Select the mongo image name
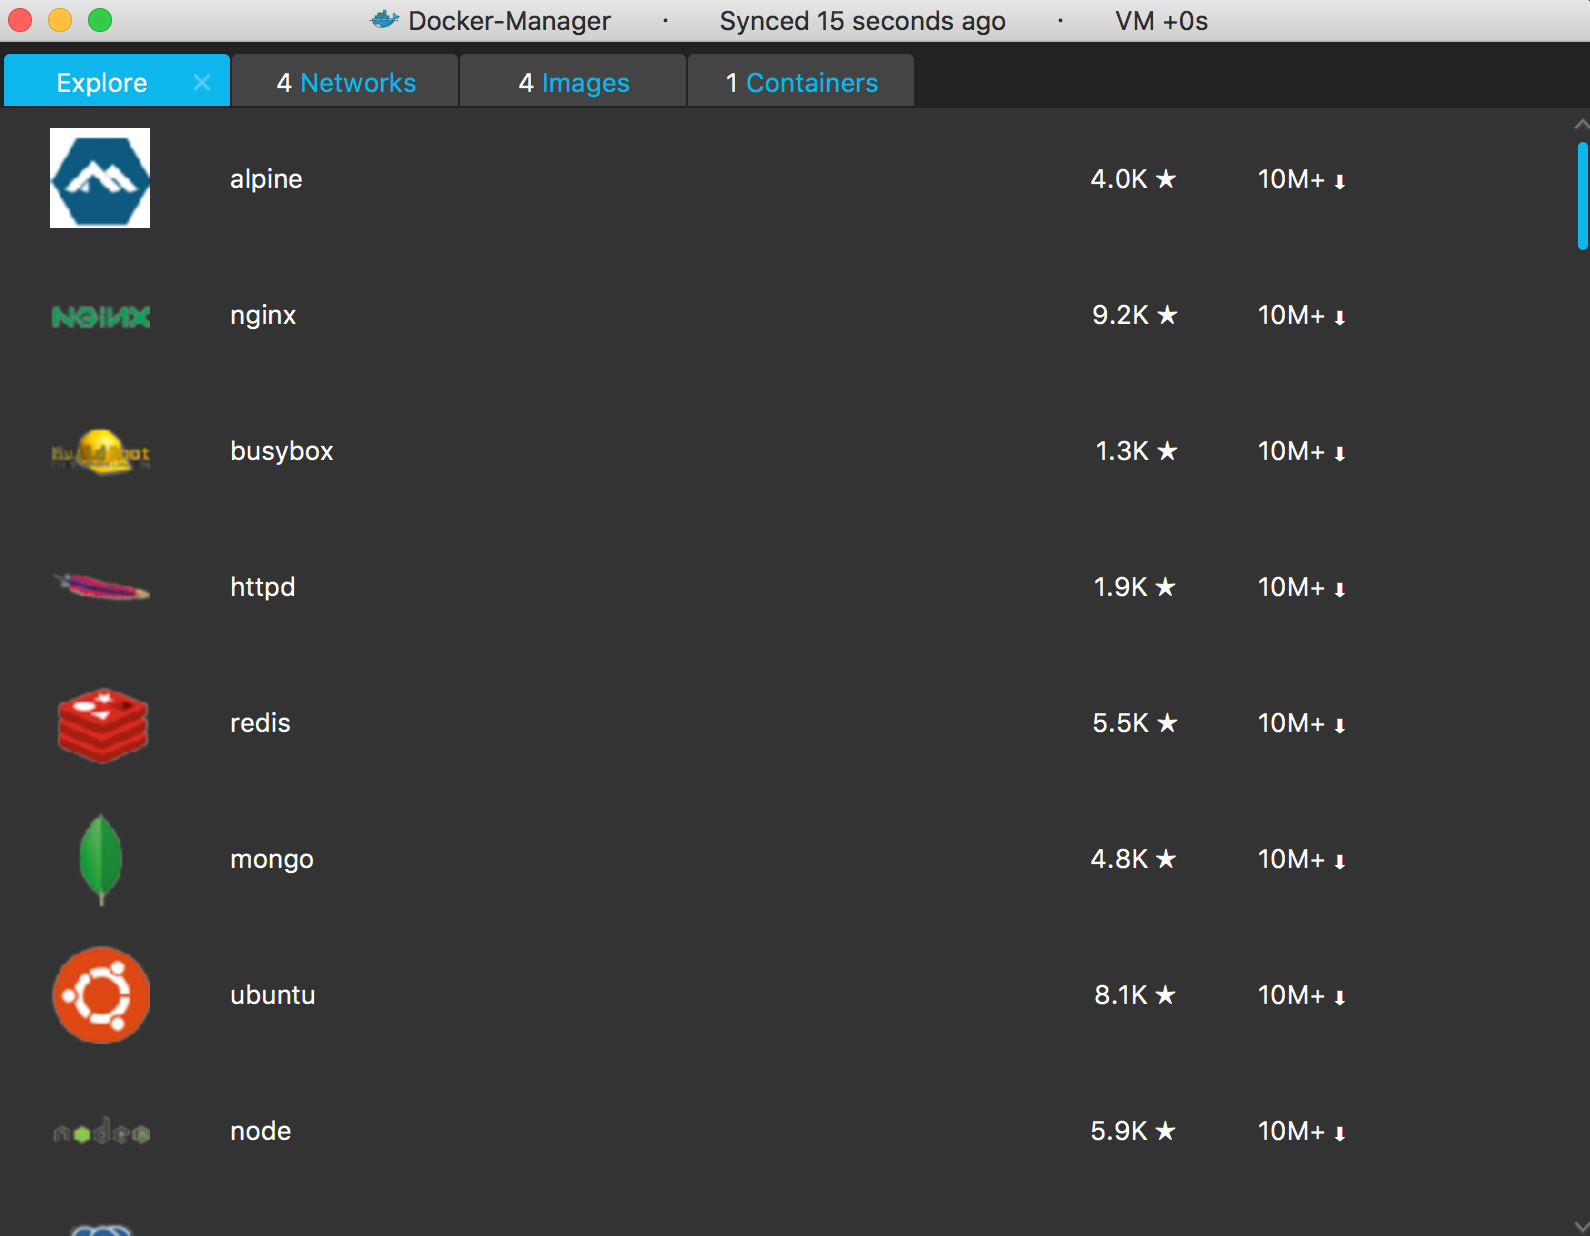 pyautogui.click(x=272, y=860)
